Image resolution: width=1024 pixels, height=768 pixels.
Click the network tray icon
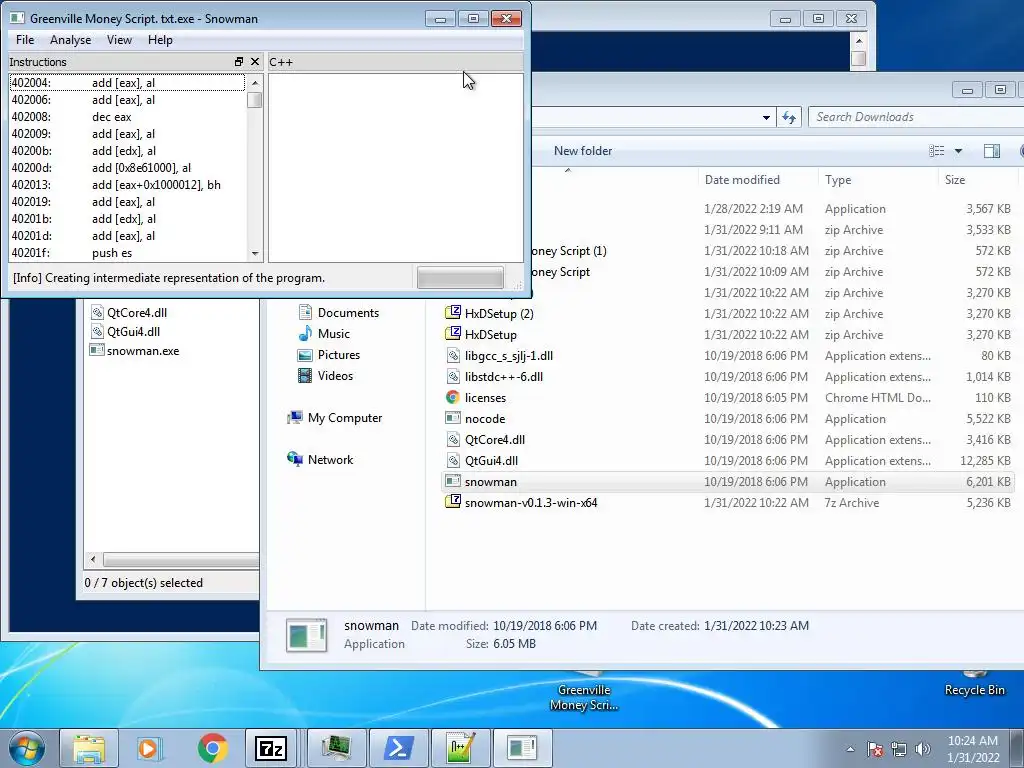pos(899,749)
